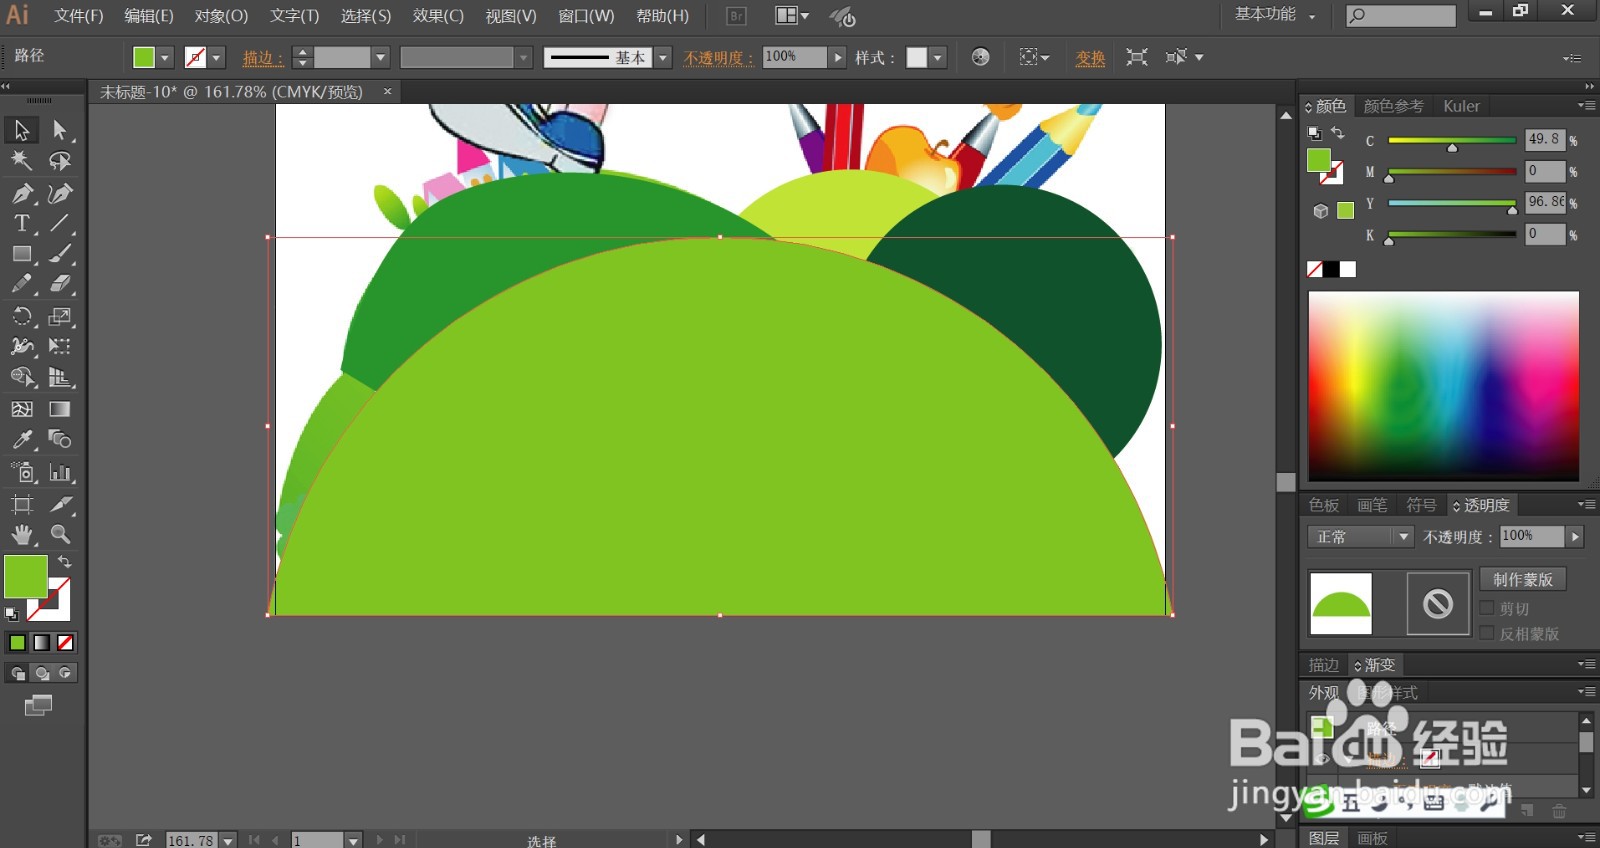The image size is (1600, 848).
Task: Set the fill to None in toolbox
Action: click(65, 643)
